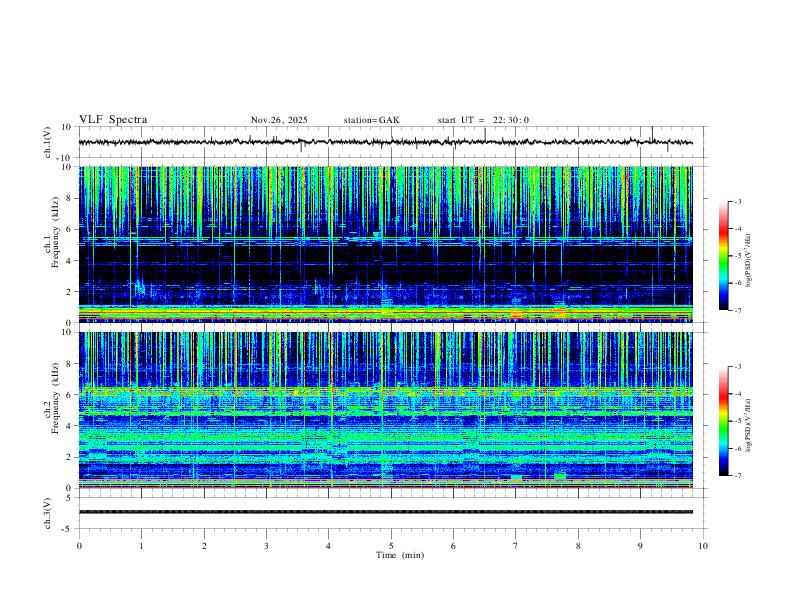Click the time axis tick label "6"
This screenshot has width=792, height=612.
(454, 546)
